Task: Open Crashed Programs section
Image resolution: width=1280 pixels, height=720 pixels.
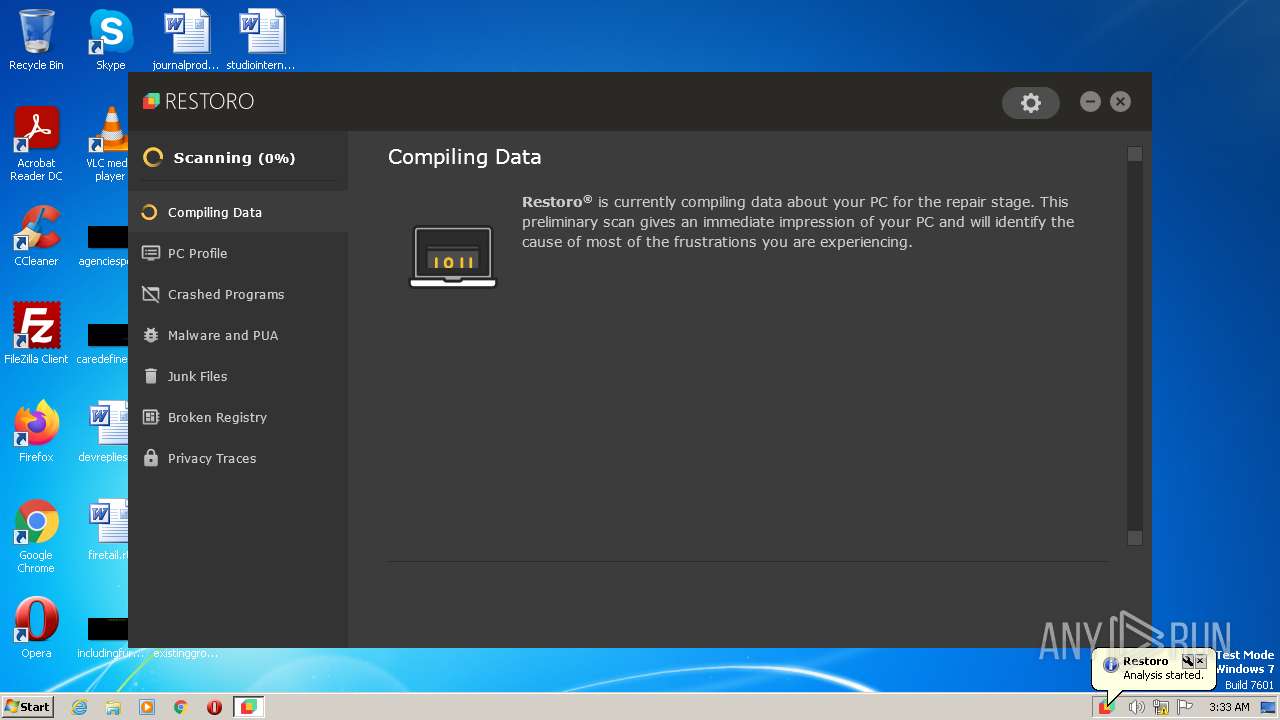Action: pyautogui.click(x=238, y=294)
